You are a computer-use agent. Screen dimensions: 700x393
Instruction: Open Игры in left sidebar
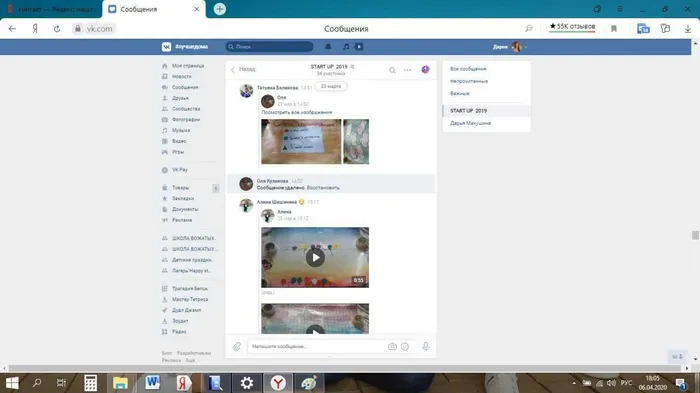[x=178, y=152]
